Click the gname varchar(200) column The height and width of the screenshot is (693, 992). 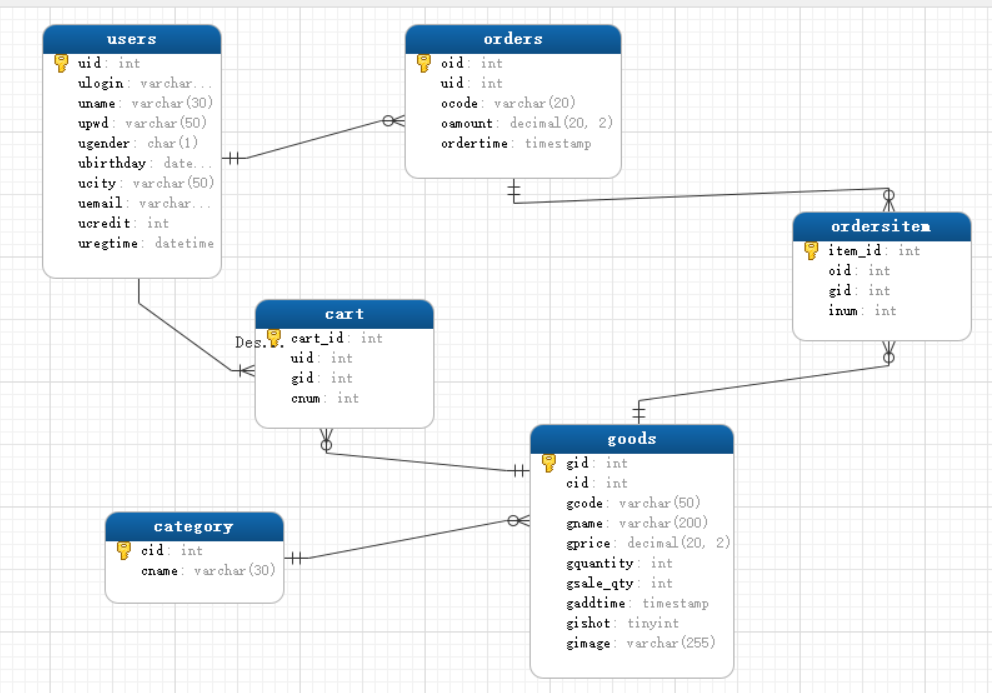636,523
